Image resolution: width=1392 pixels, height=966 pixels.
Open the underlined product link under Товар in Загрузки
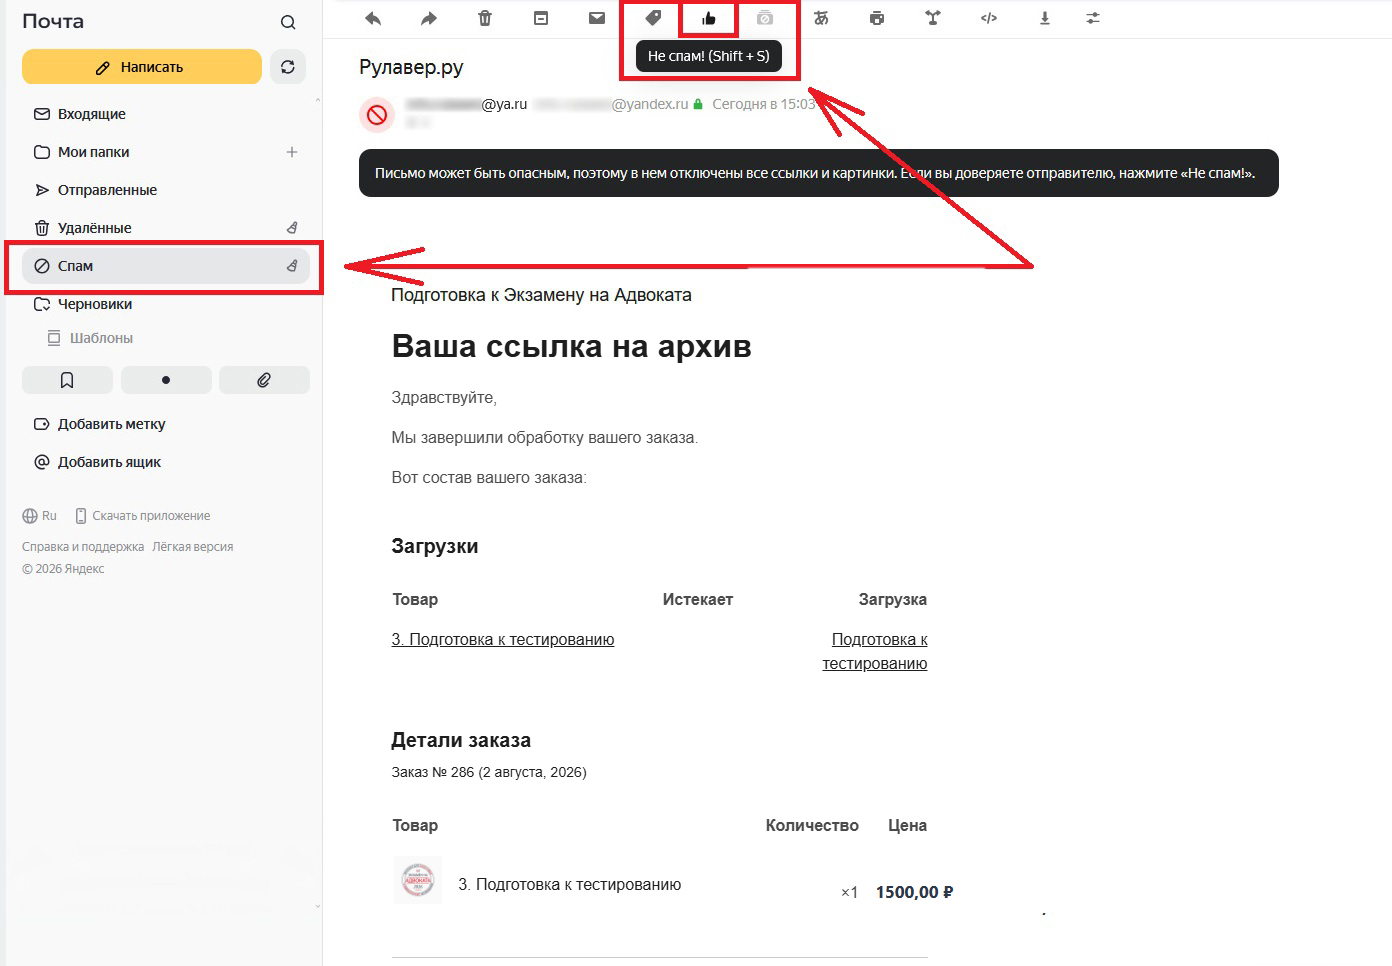tap(503, 640)
